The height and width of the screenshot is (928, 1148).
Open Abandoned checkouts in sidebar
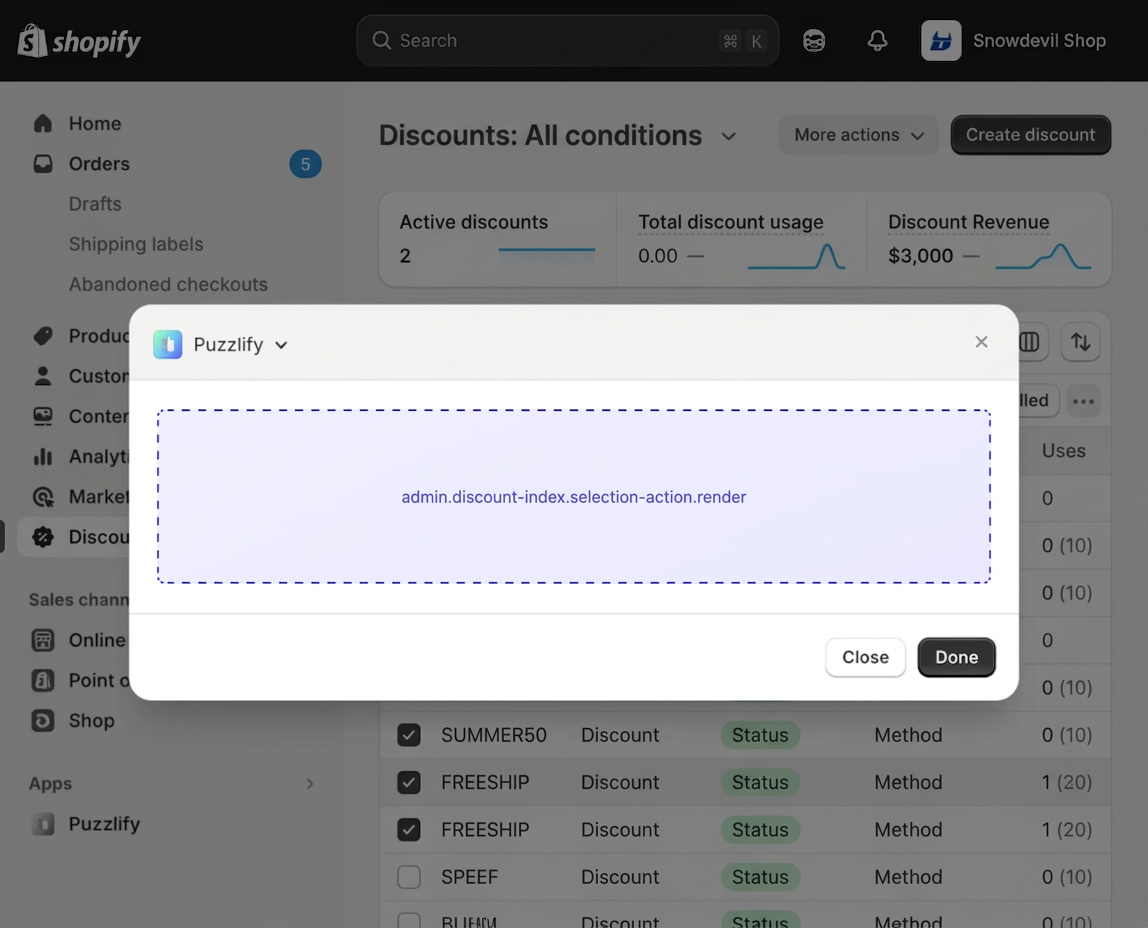point(168,284)
